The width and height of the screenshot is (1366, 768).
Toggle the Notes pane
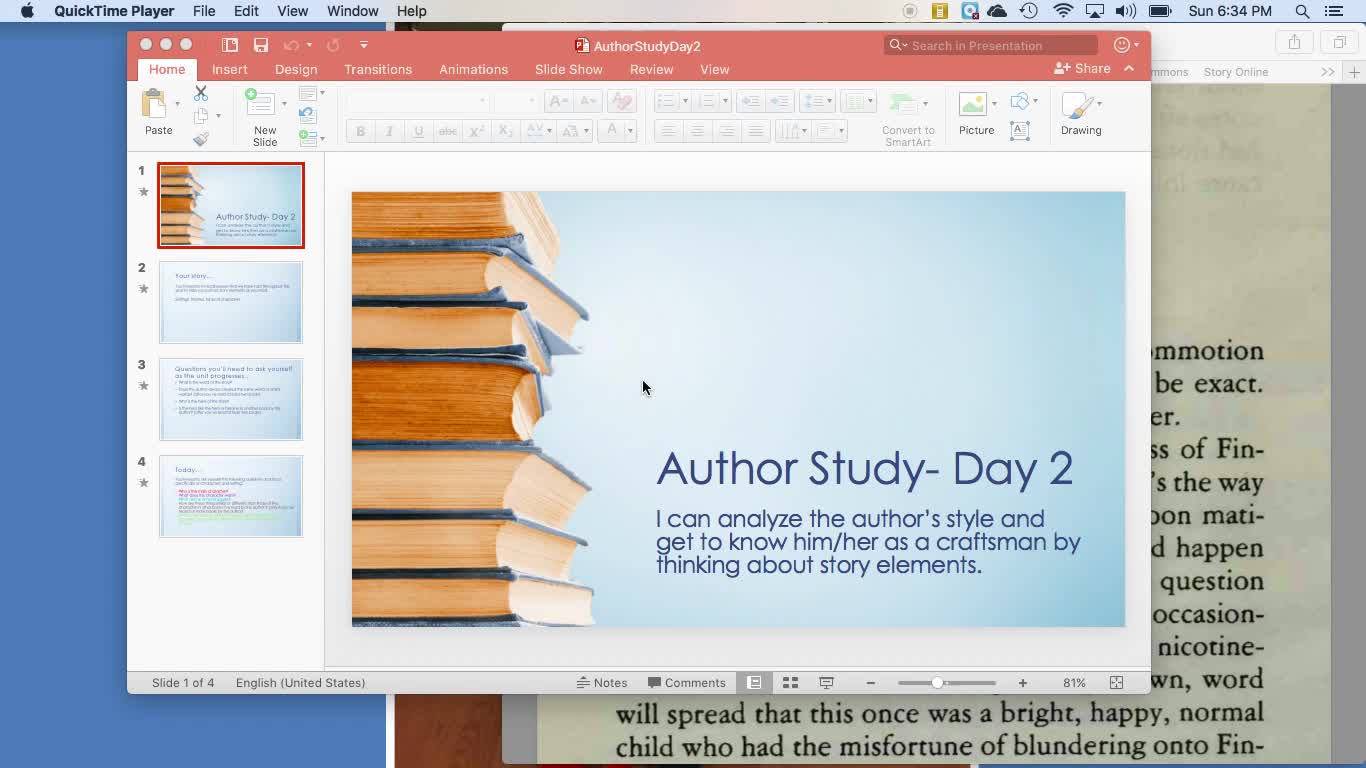602,683
